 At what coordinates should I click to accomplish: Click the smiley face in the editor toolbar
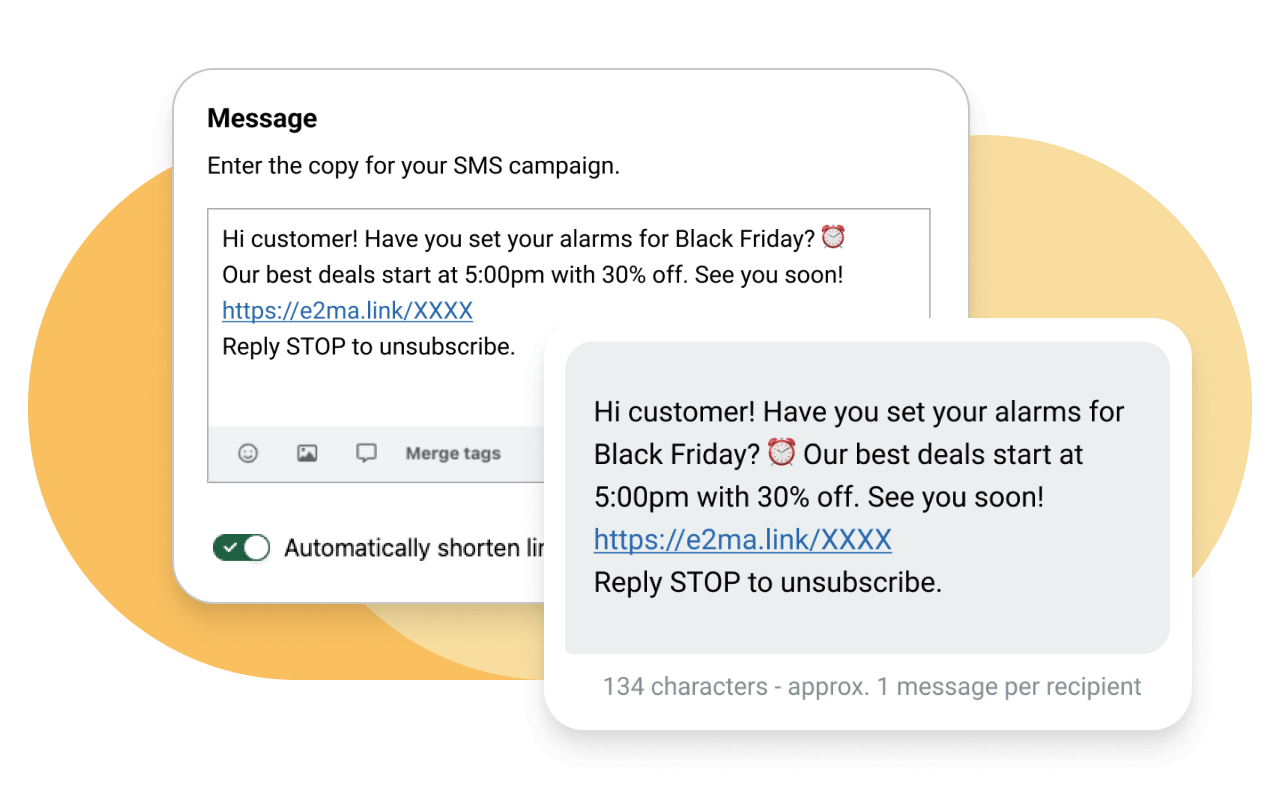246,453
